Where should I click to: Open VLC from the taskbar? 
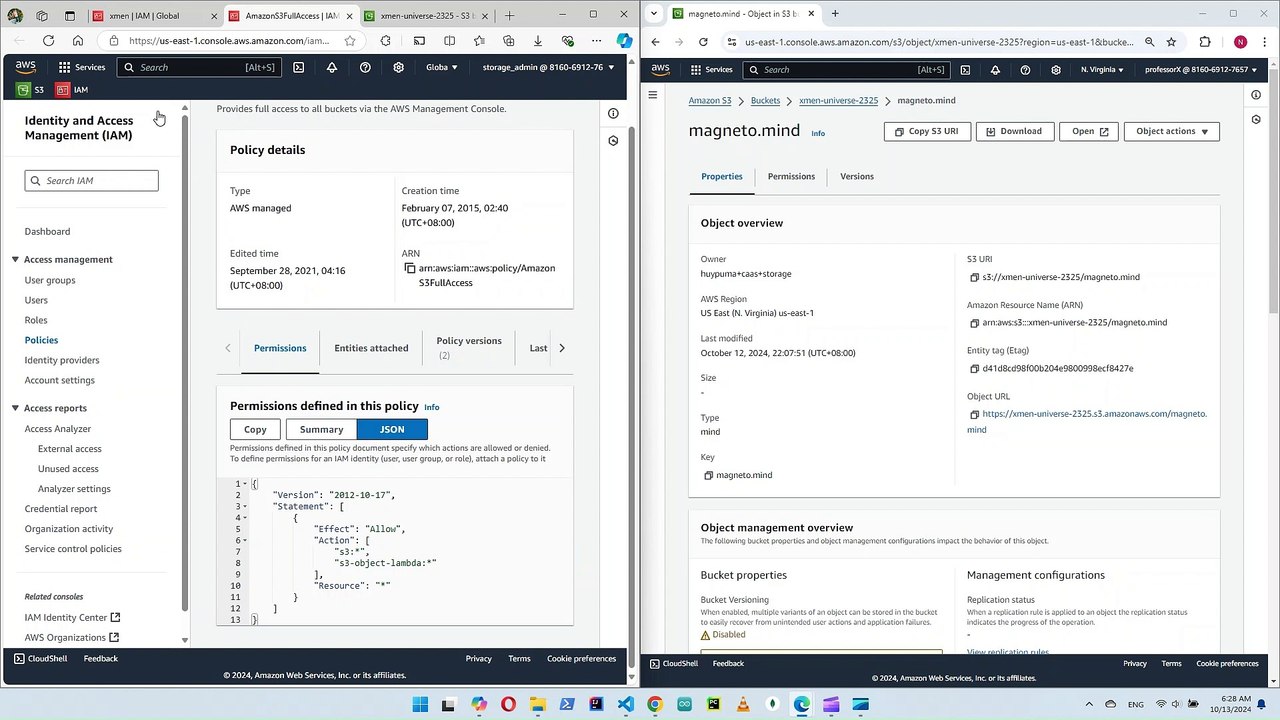click(x=743, y=704)
